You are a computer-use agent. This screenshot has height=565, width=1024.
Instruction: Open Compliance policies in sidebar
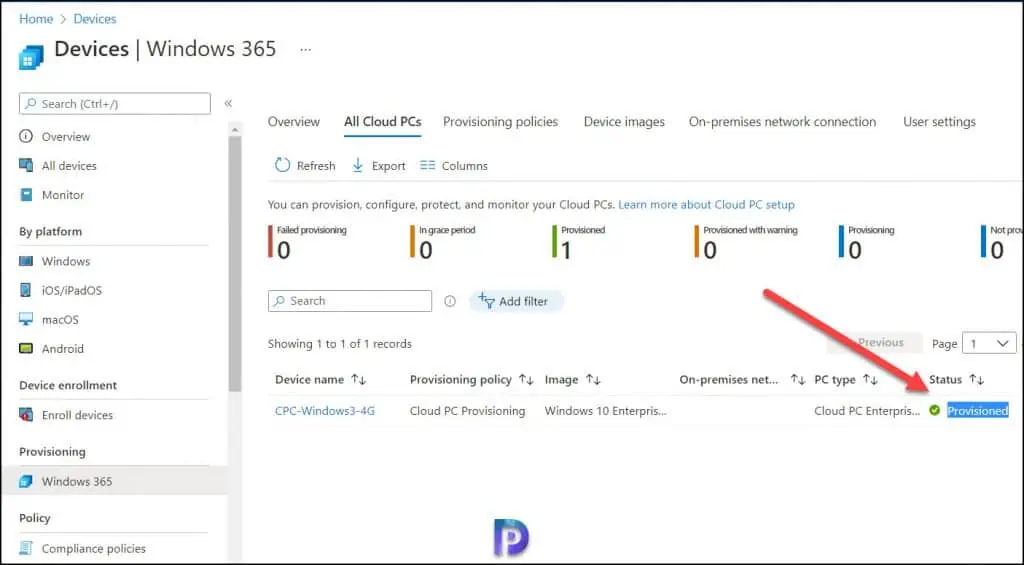(x=93, y=549)
